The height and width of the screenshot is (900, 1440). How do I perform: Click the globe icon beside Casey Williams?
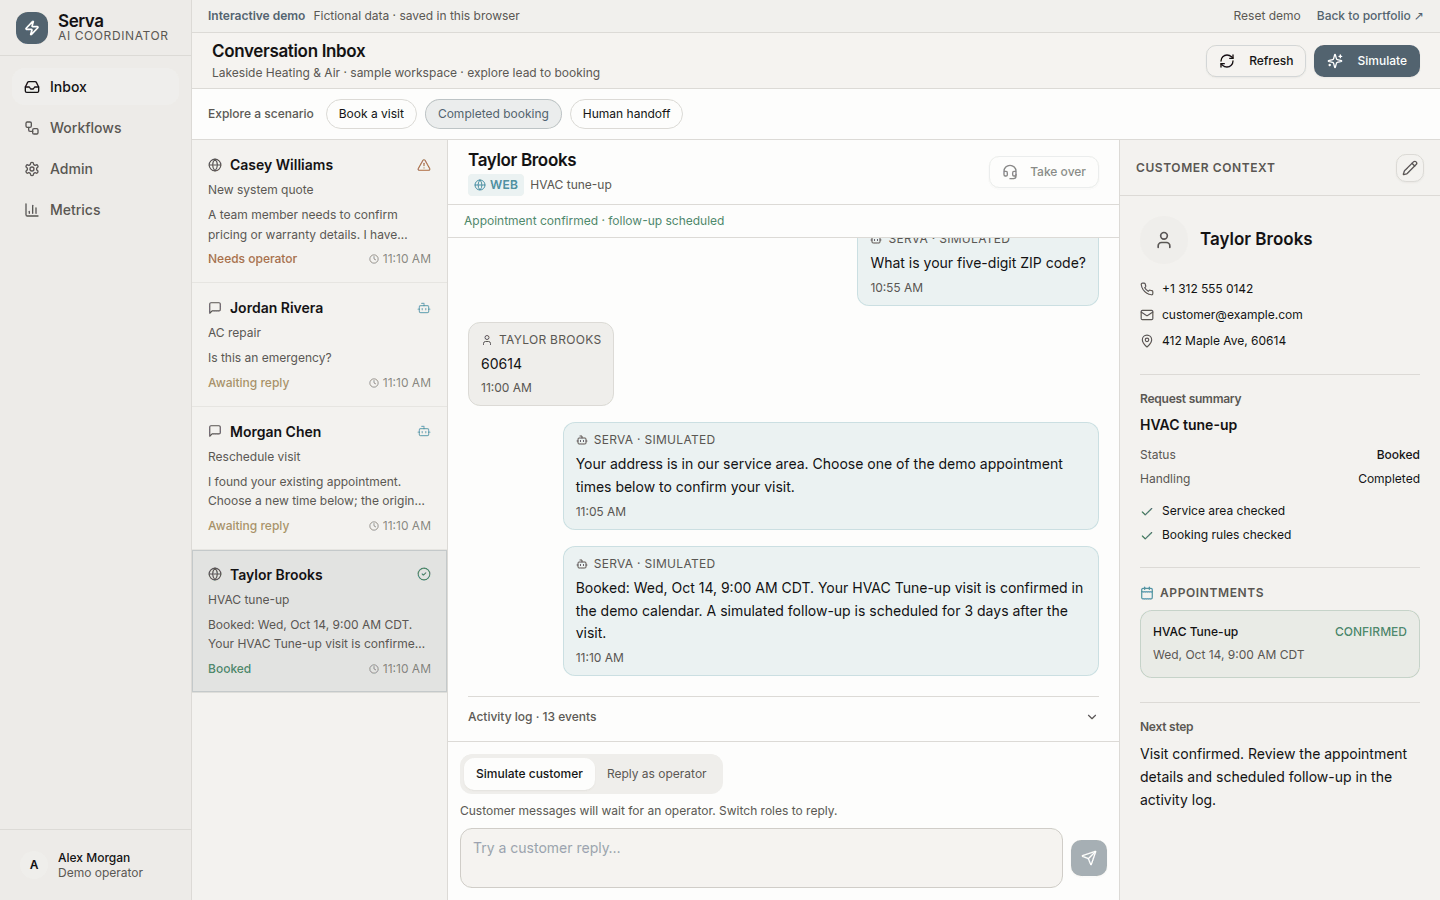(x=215, y=165)
